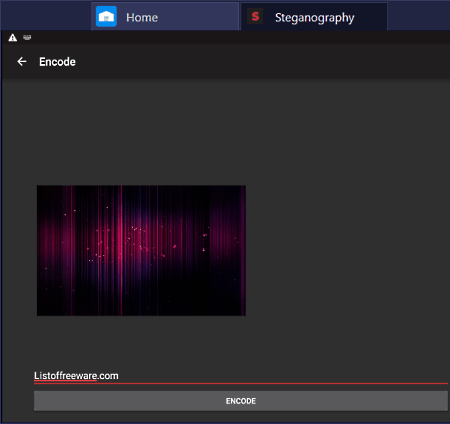Click the misspelled underlined word Listoffreeware
The image size is (450, 424).
(65, 376)
